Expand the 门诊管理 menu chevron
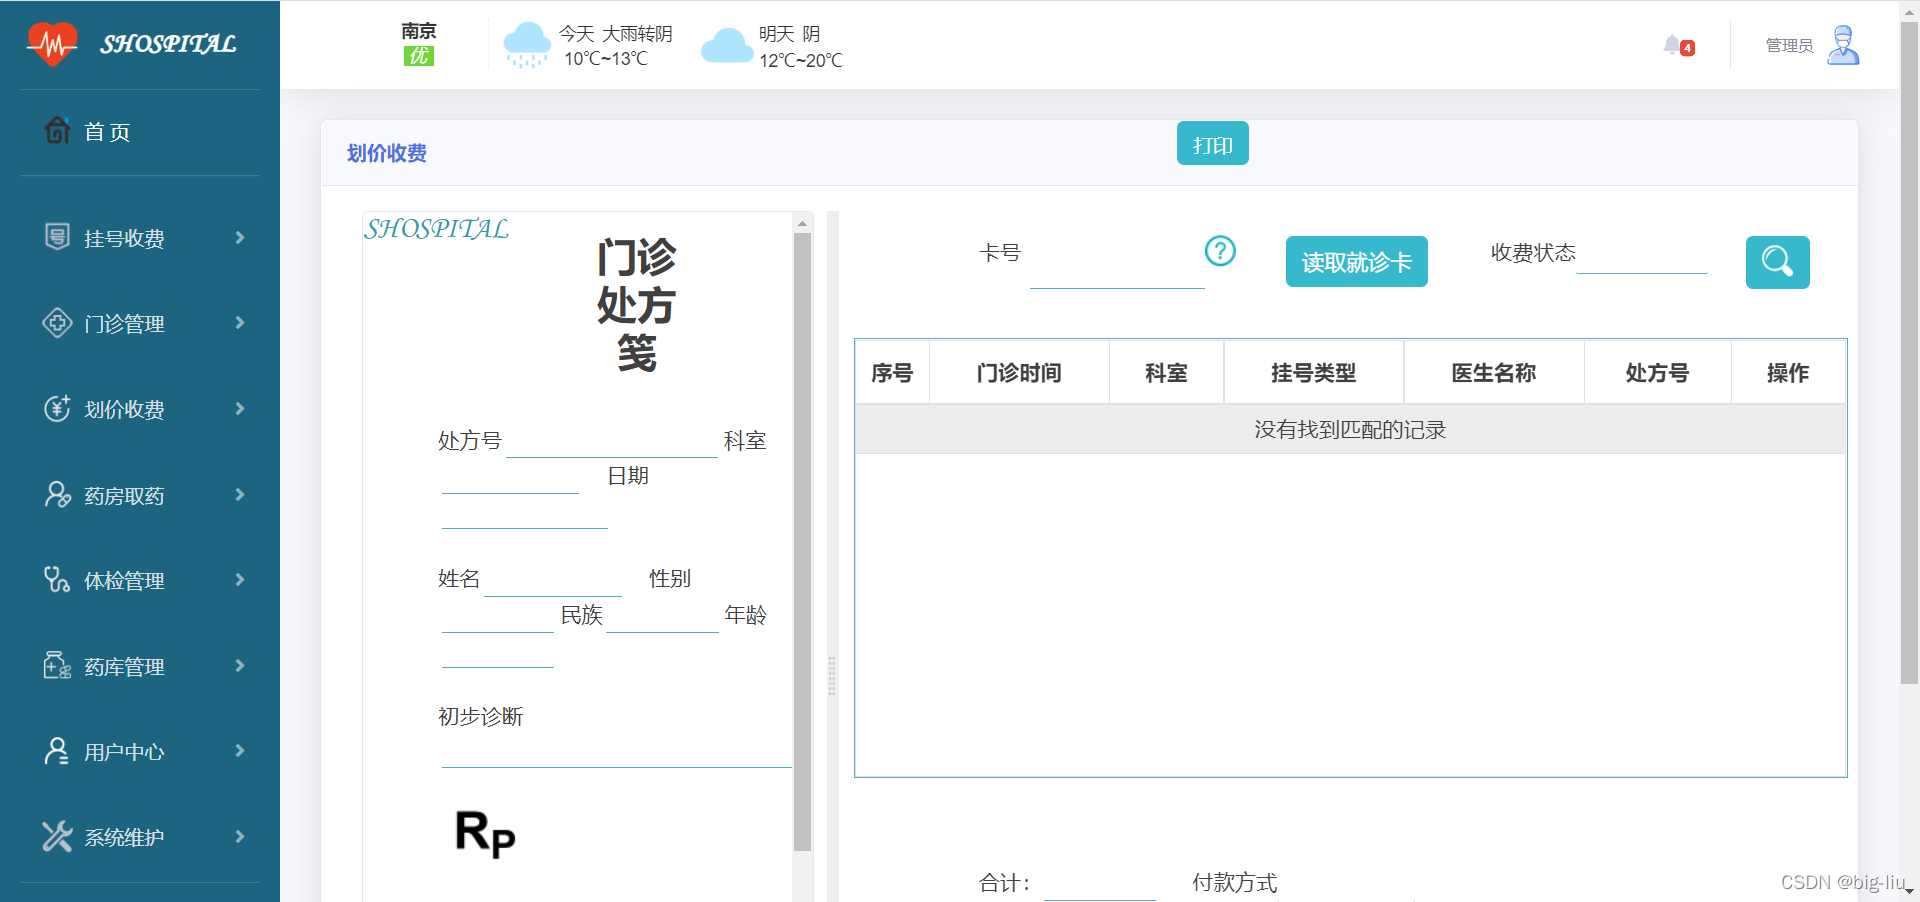The image size is (1920, 902). [240, 322]
